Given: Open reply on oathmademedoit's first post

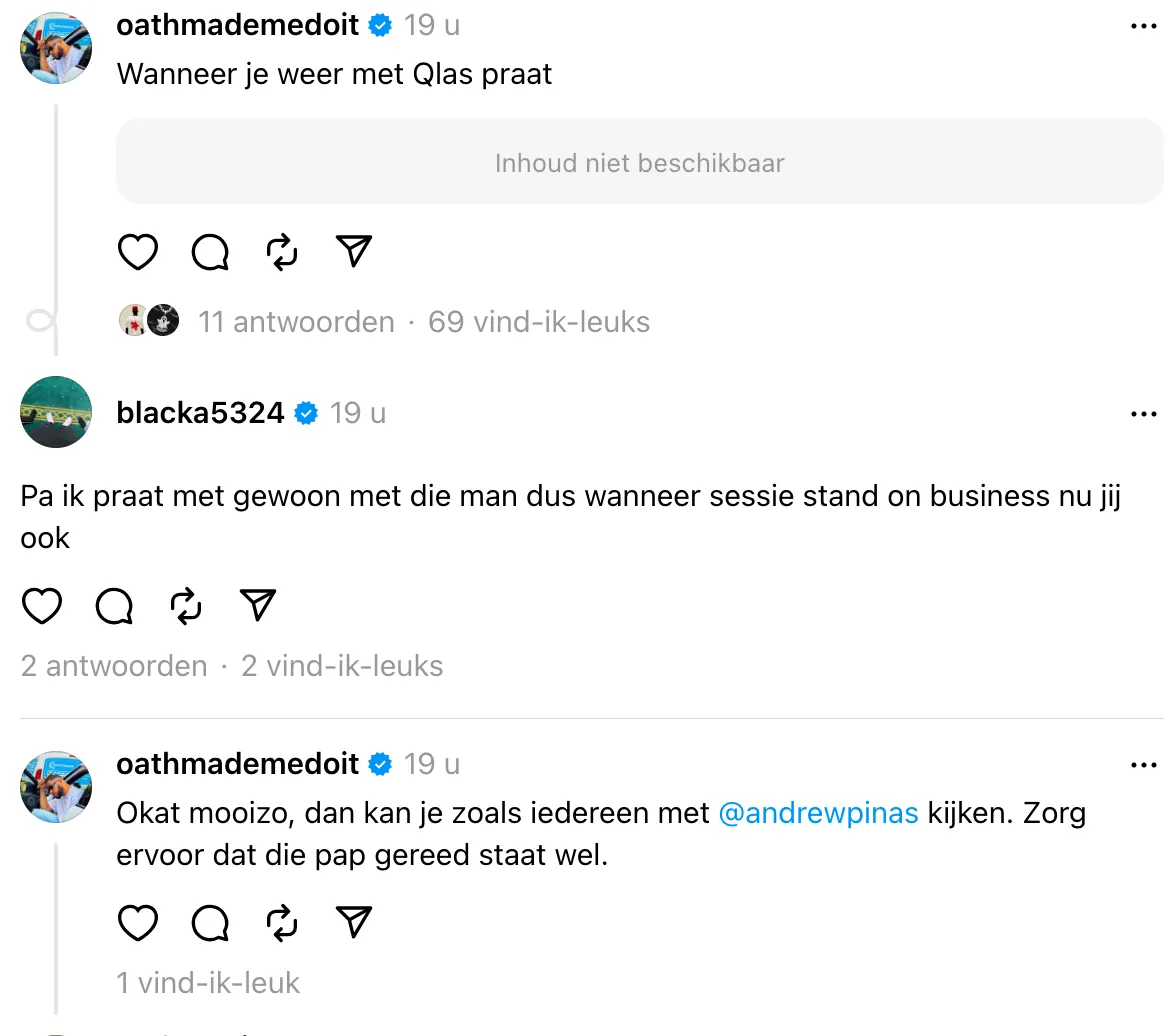Looking at the screenshot, I should (x=210, y=252).
